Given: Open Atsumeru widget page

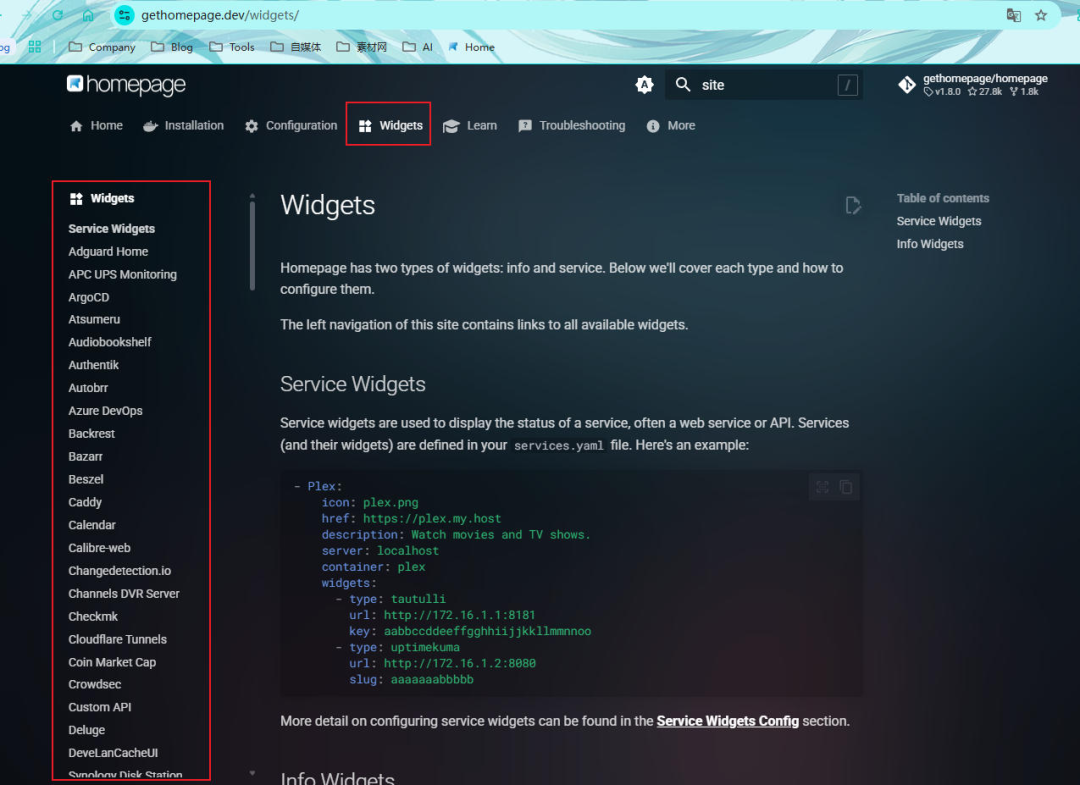Looking at the screenshot, I should point(94,320).
